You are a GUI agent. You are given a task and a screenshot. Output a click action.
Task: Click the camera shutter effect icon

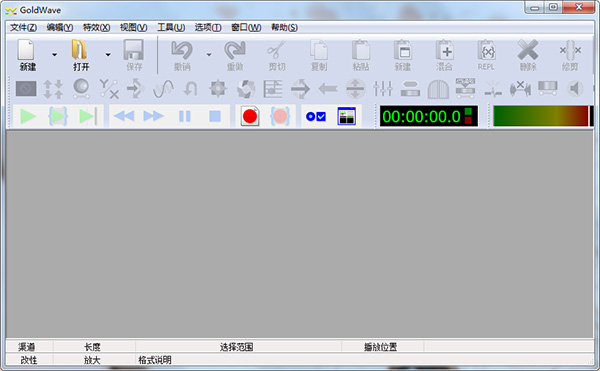(x=246, y=89)
